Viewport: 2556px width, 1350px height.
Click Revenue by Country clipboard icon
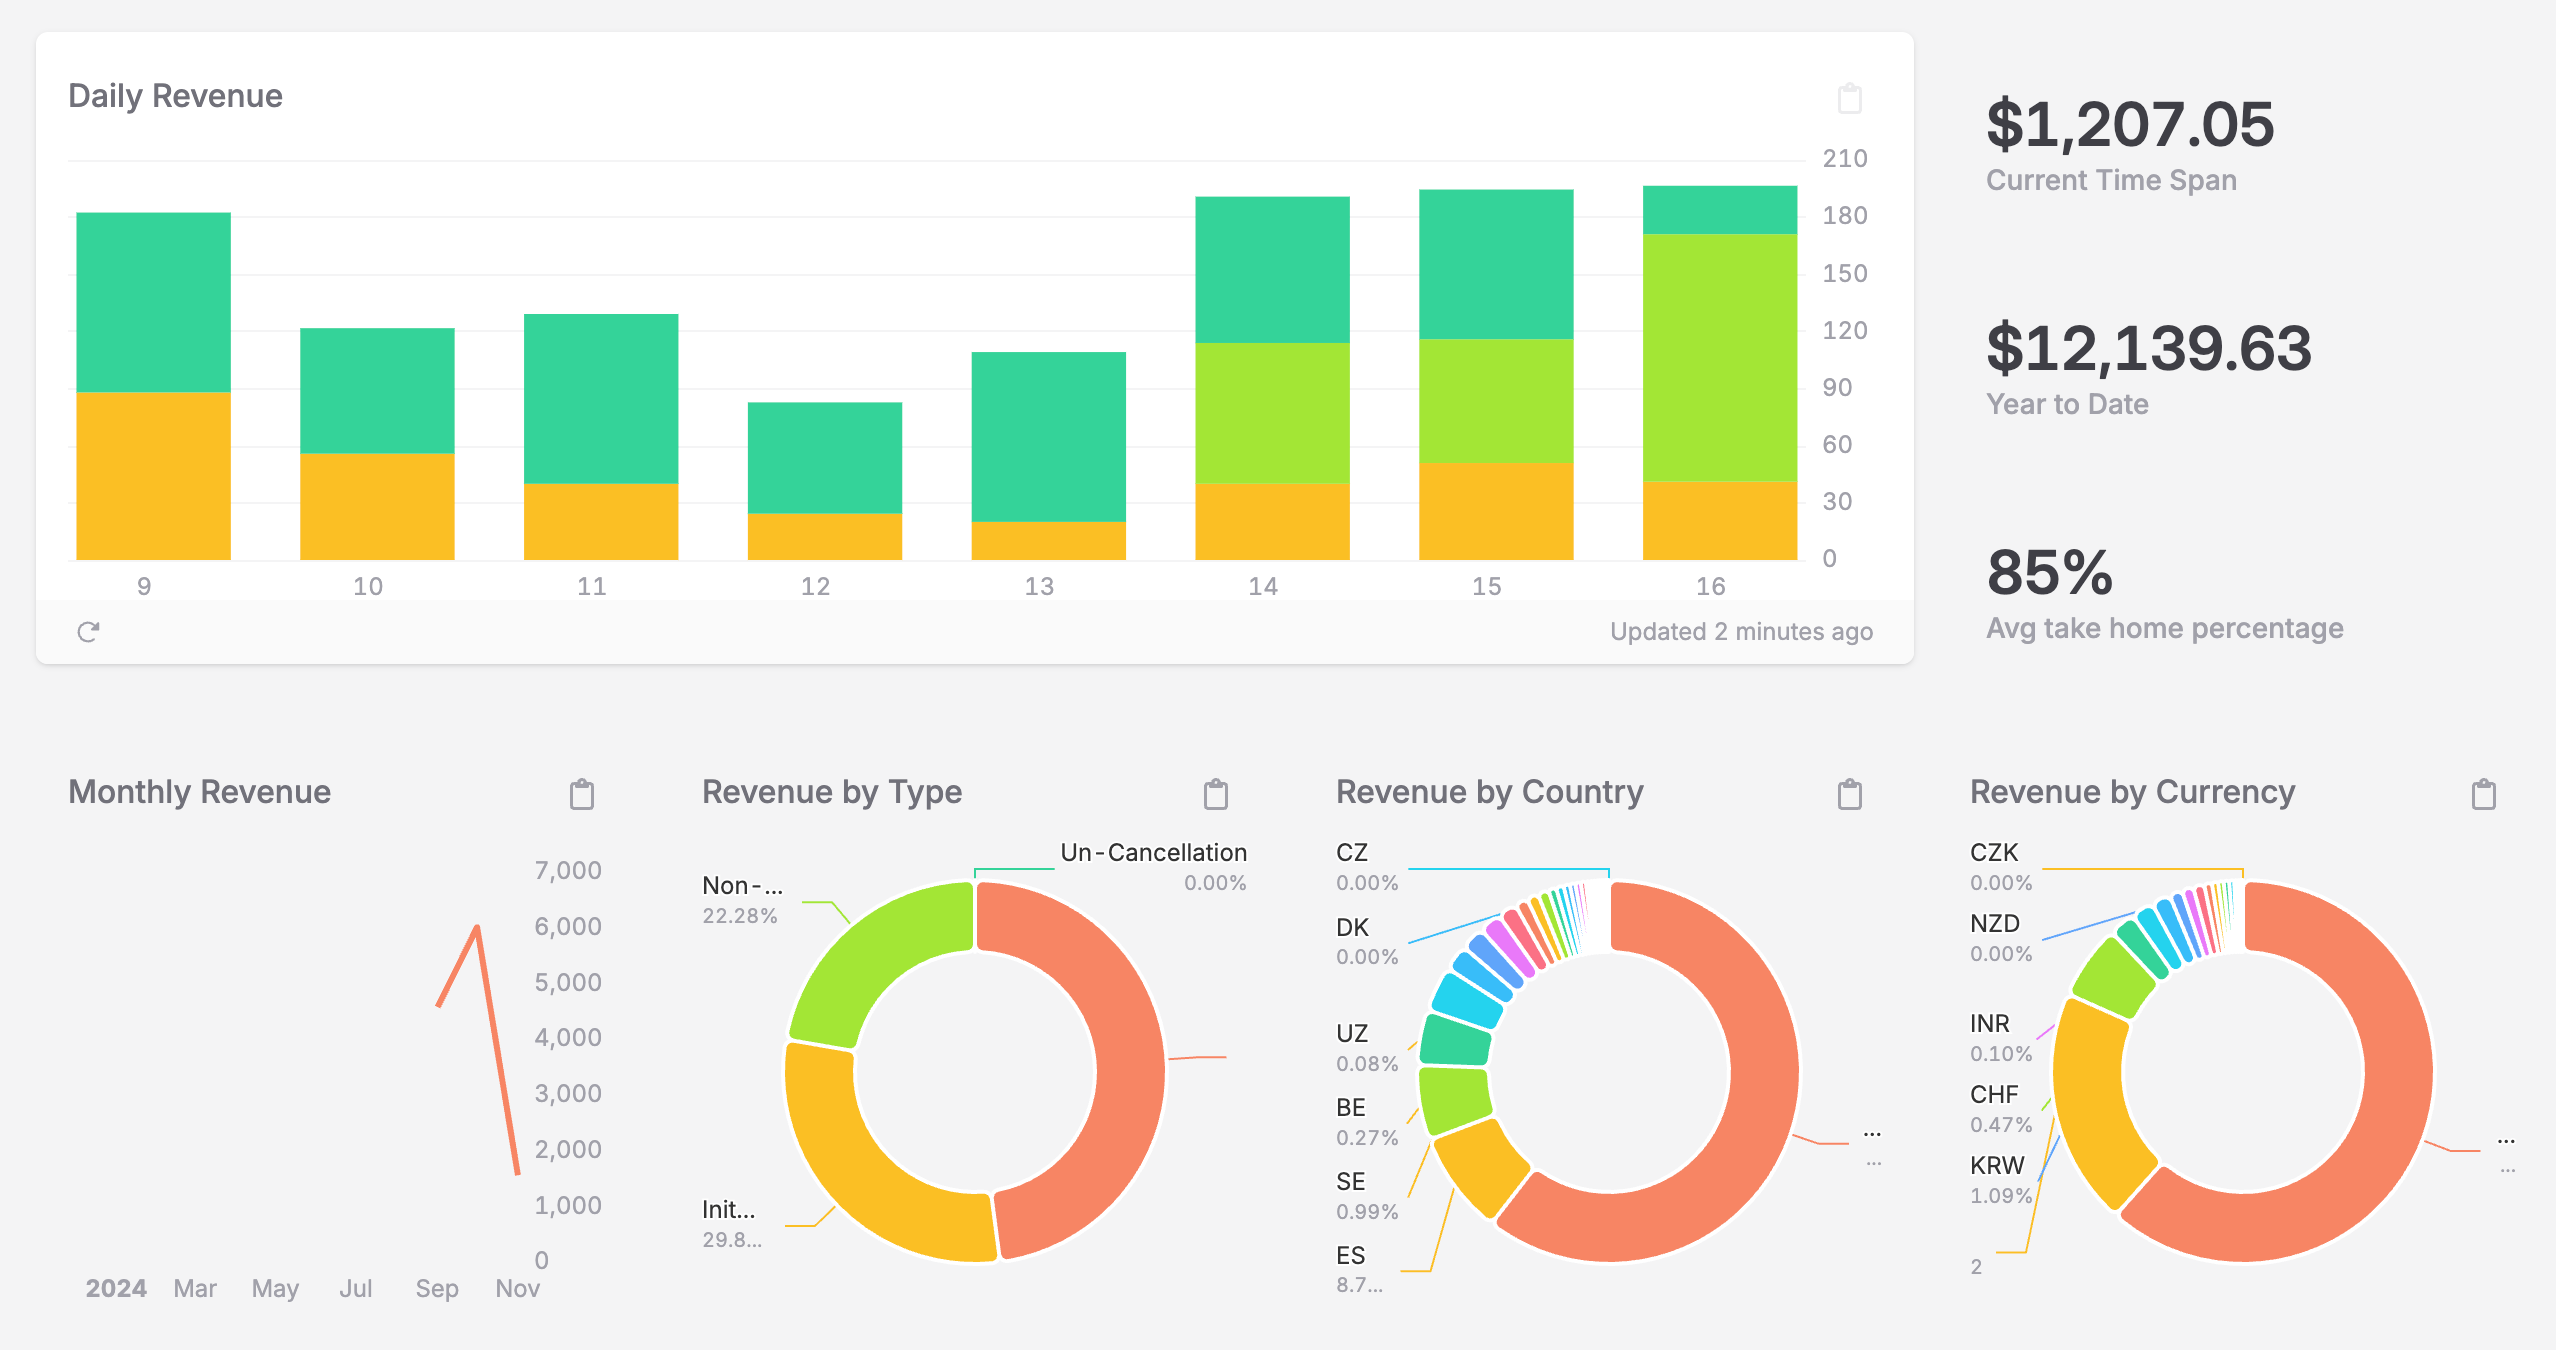(x=1849, y=795)
